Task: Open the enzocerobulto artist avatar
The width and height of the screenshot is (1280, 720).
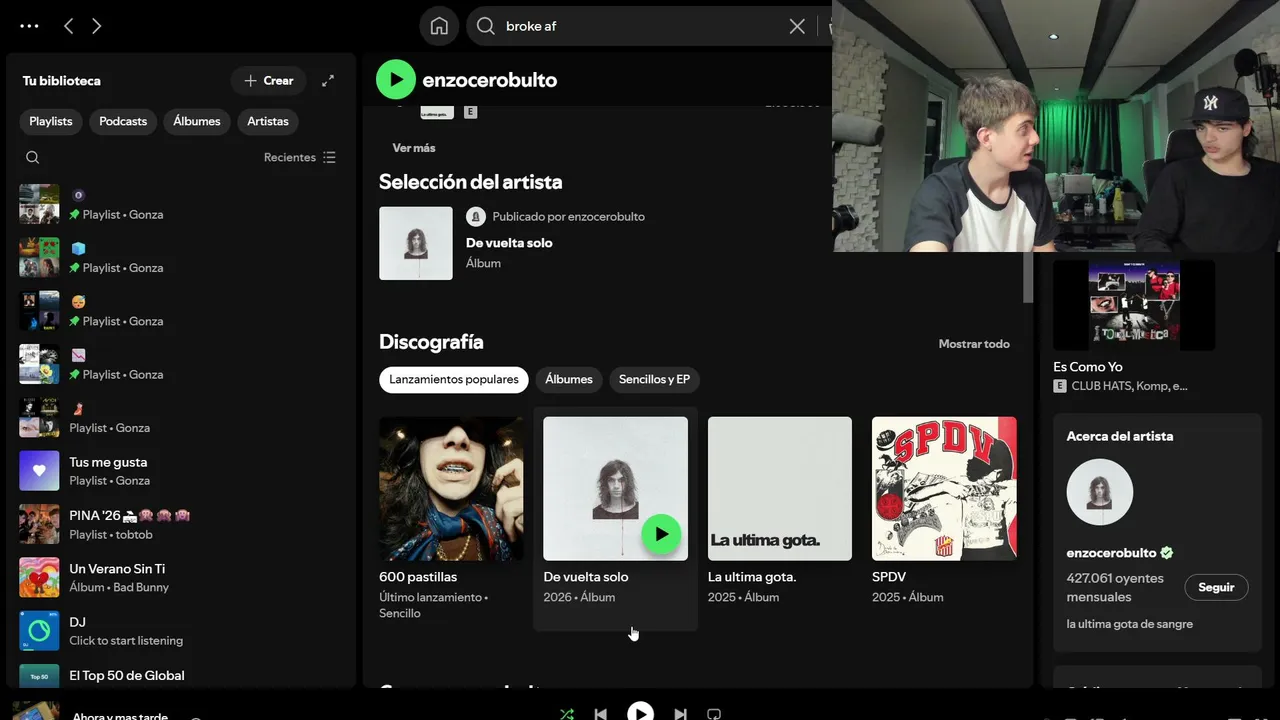Action: pyautogui.click(x=1100, y=492)
